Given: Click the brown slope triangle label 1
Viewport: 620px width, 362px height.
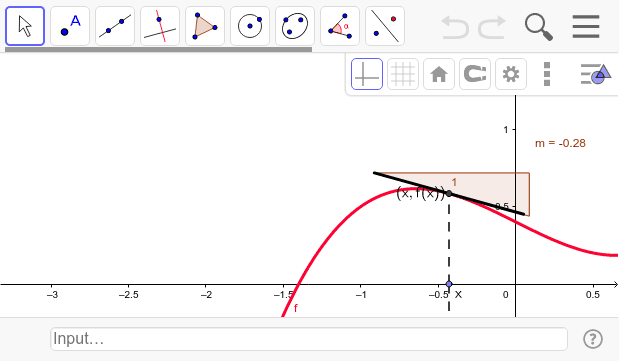Looking at the screenshot, I should click(x=454, y=182).
